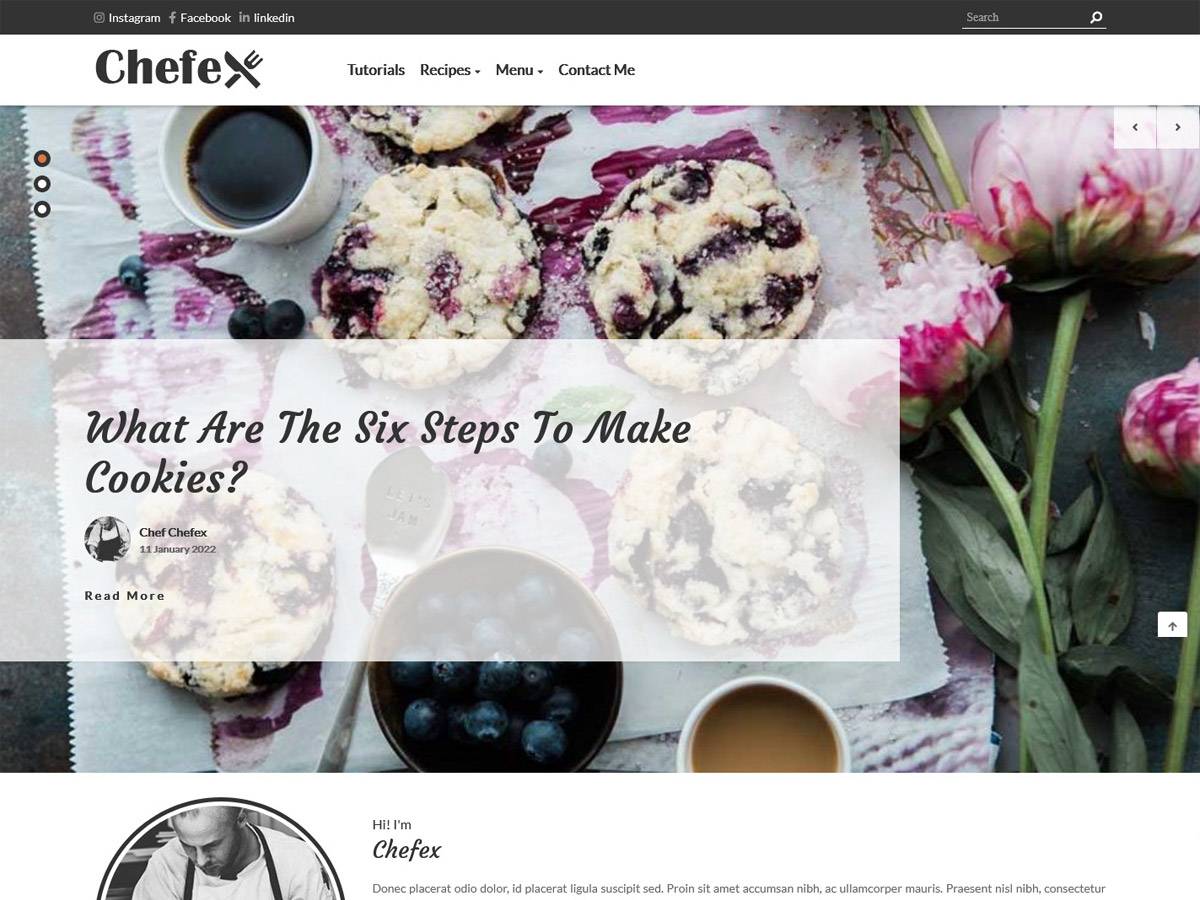Select the first slider dot indicator
This screenshot has width=1200, height=900.
coord(42,158)
